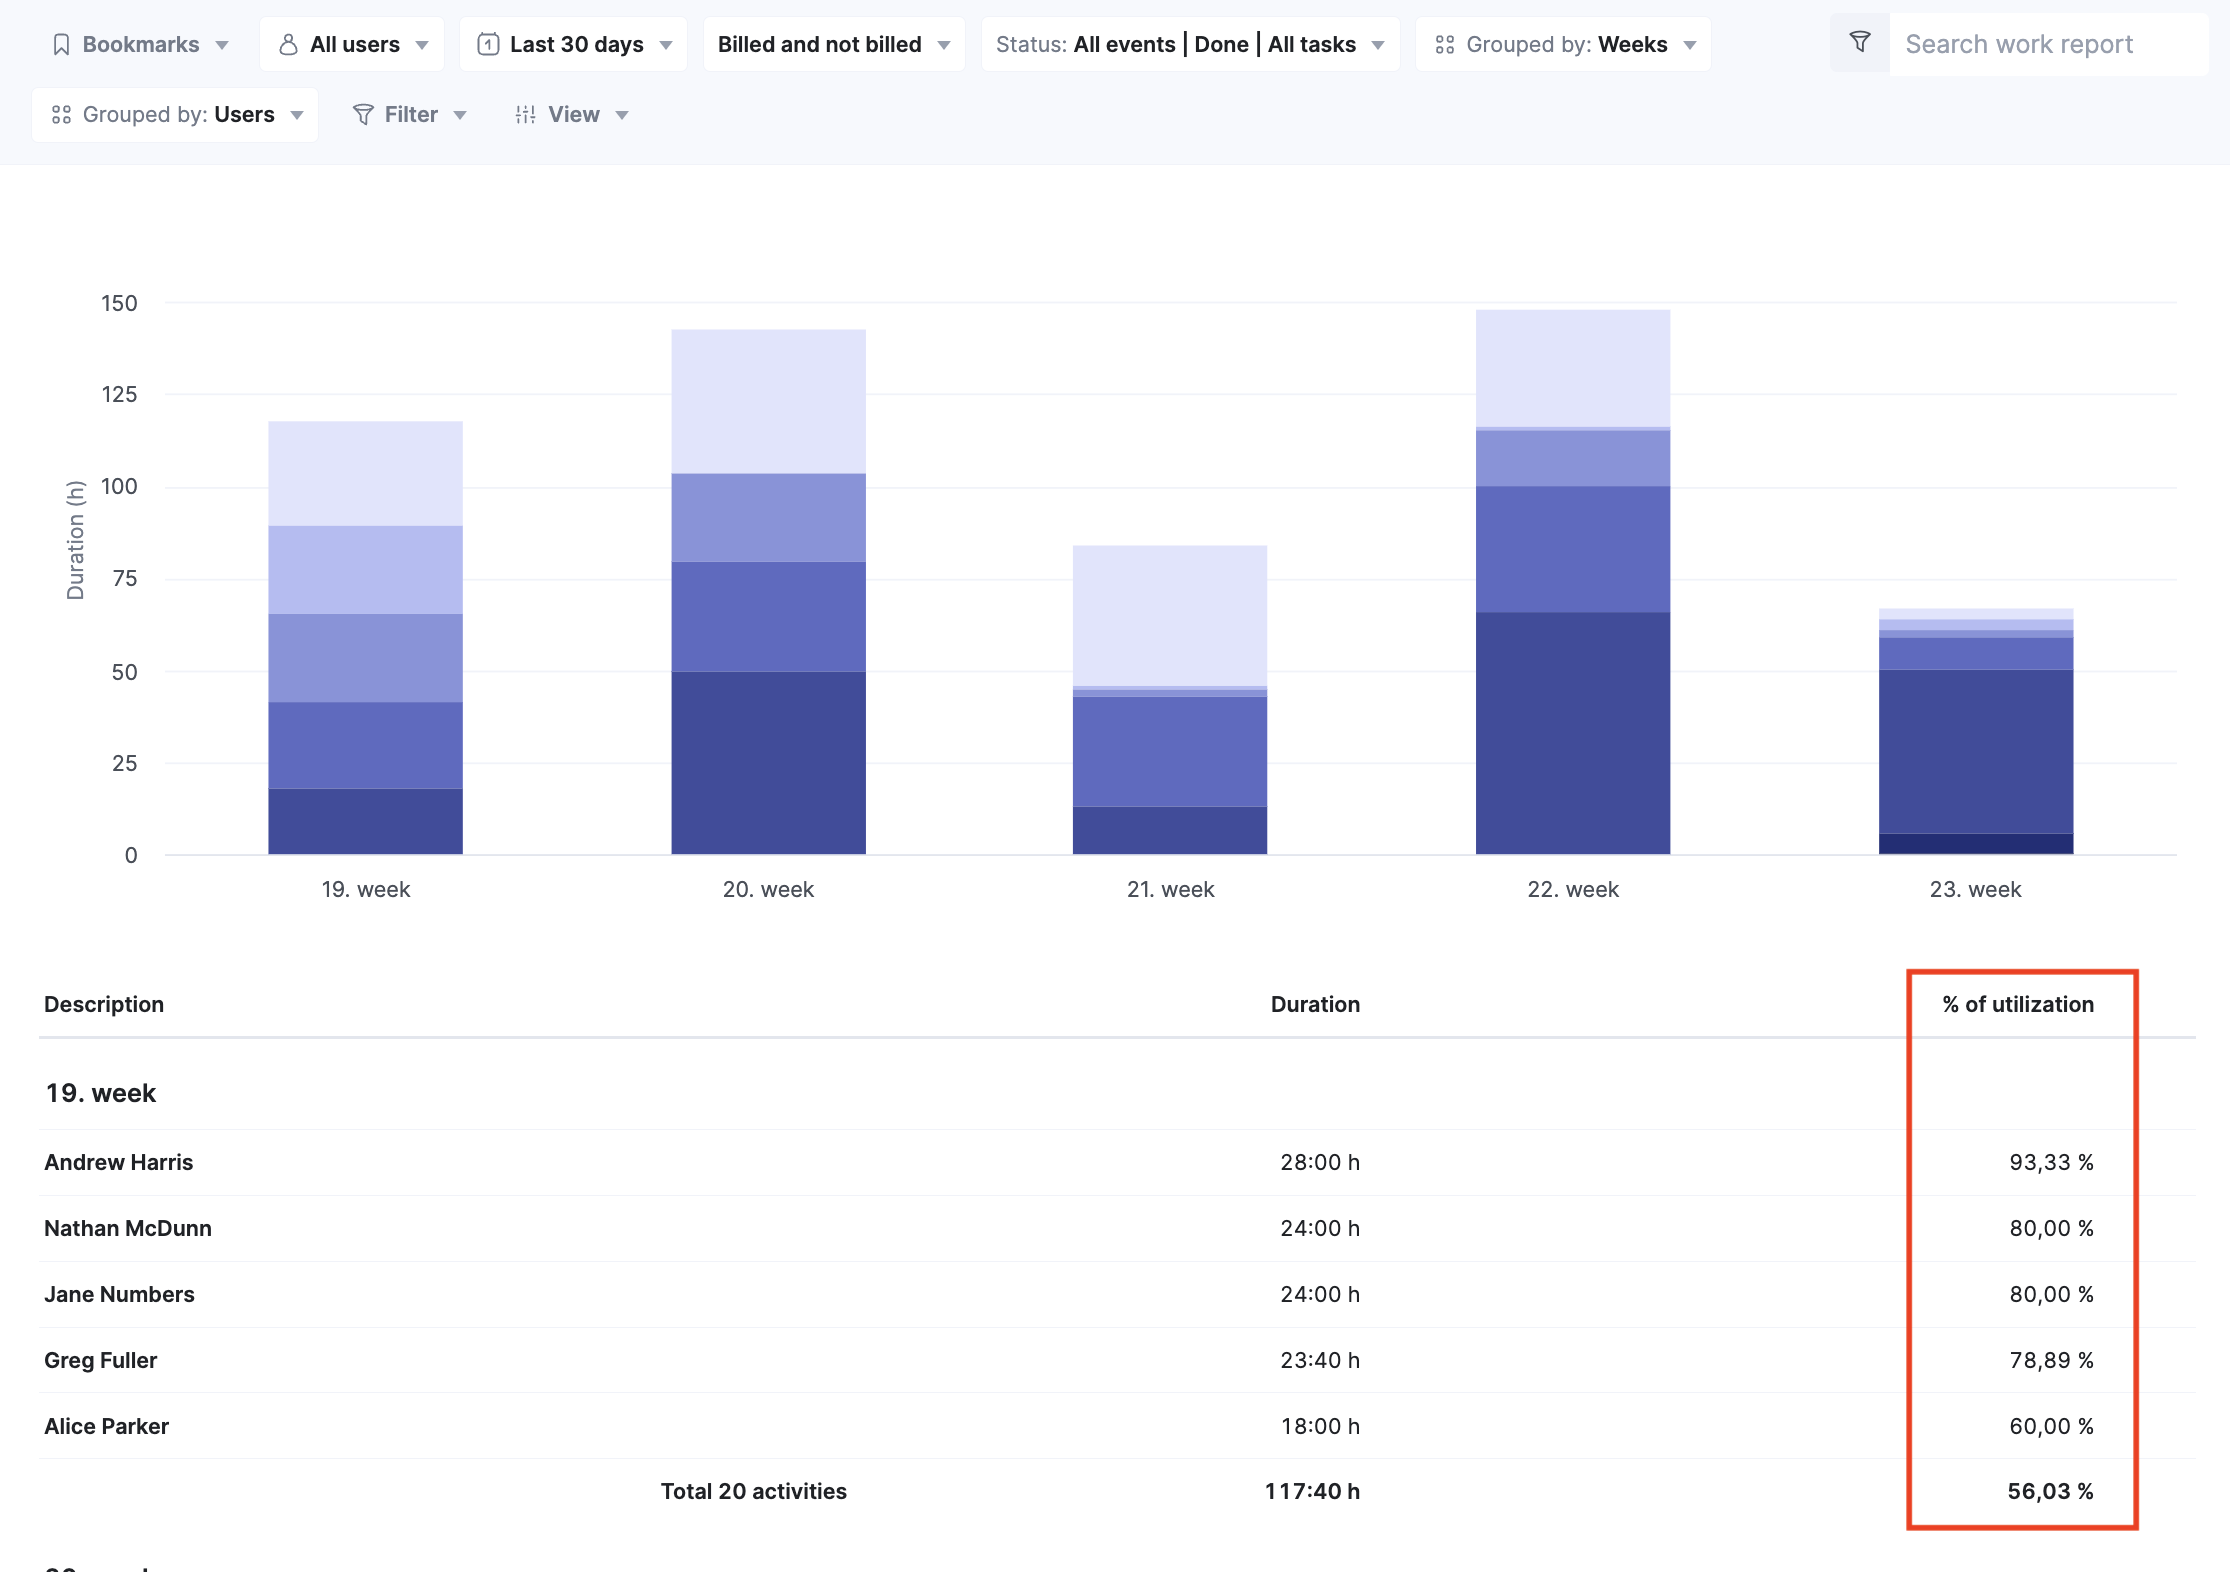Image resolution: width=2230 pixels, height=1572 pixels.
Task: Click the user icon beside All users
Action: pos(288,45)
